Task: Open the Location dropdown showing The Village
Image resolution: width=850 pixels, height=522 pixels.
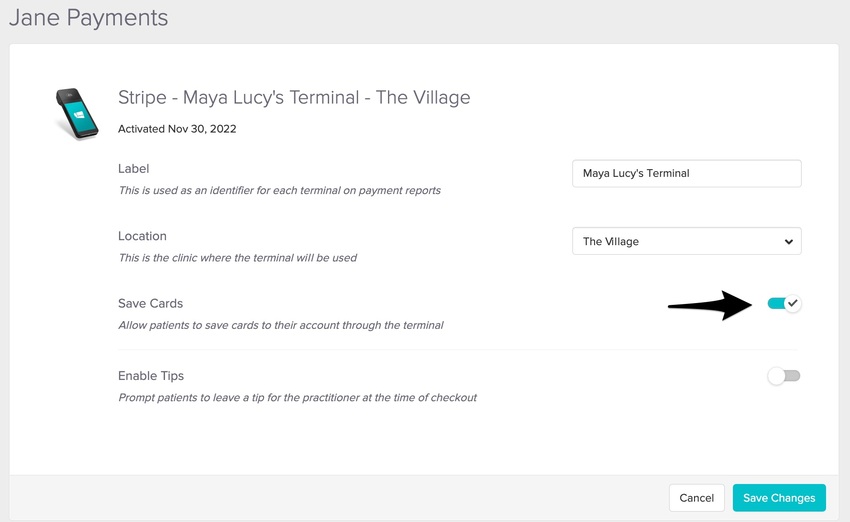Action: 686,241
